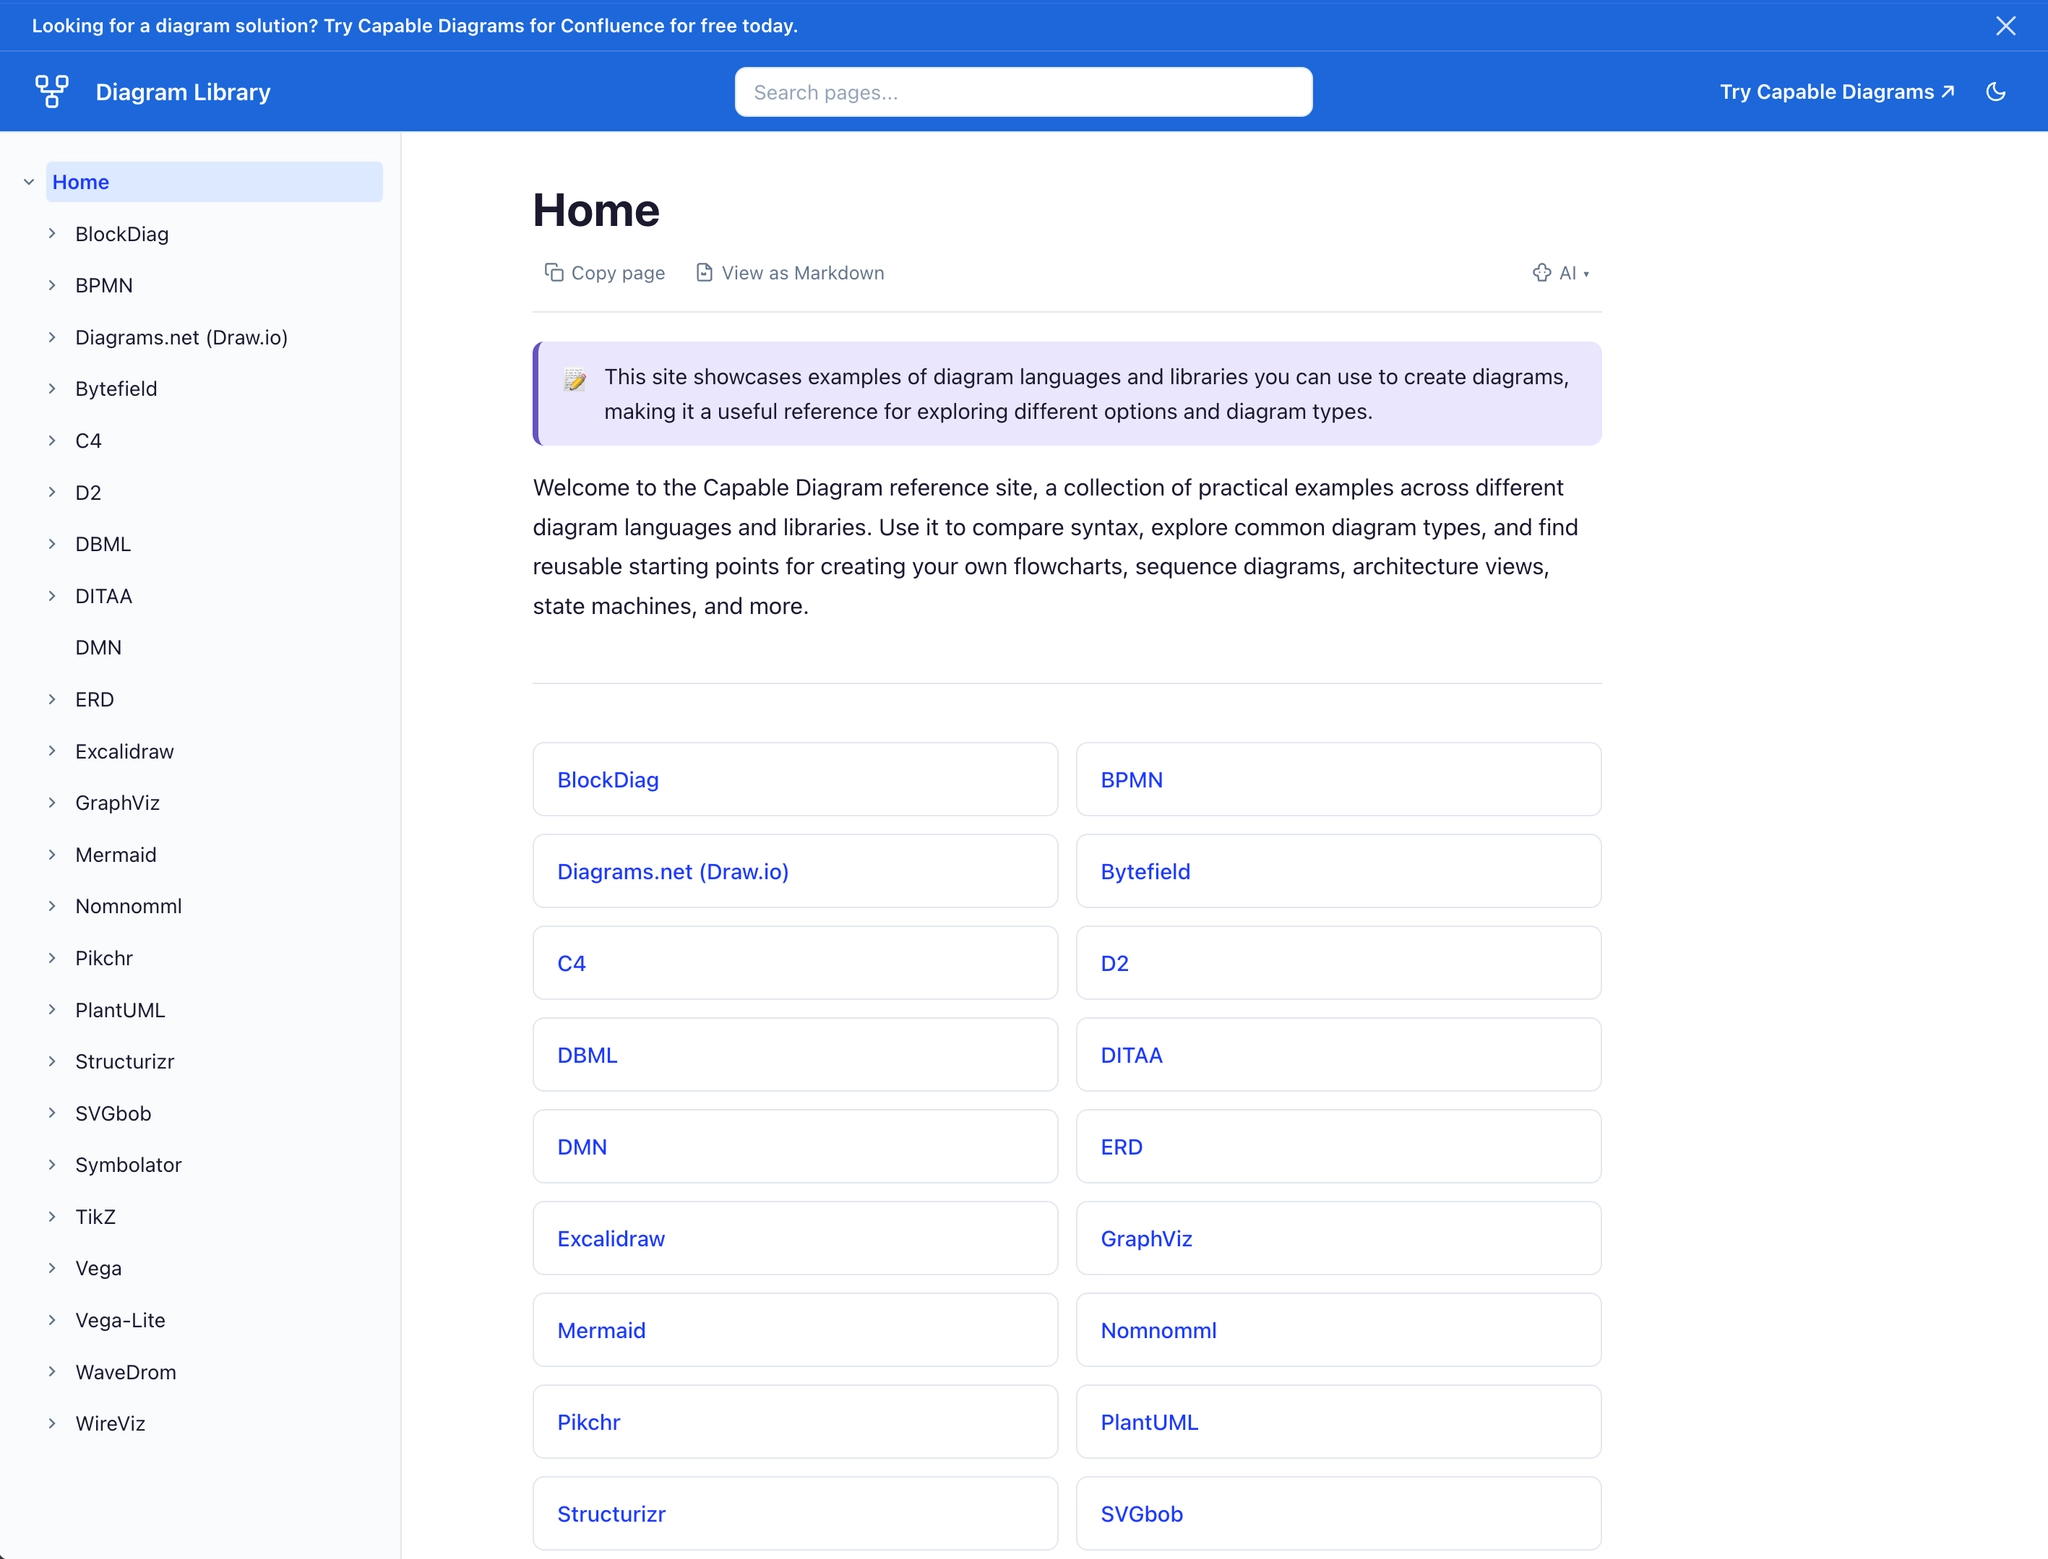Expand the ERD sidebar chevron
2048x1559 pixels.
pyautogui.click(x=52, y=699)
